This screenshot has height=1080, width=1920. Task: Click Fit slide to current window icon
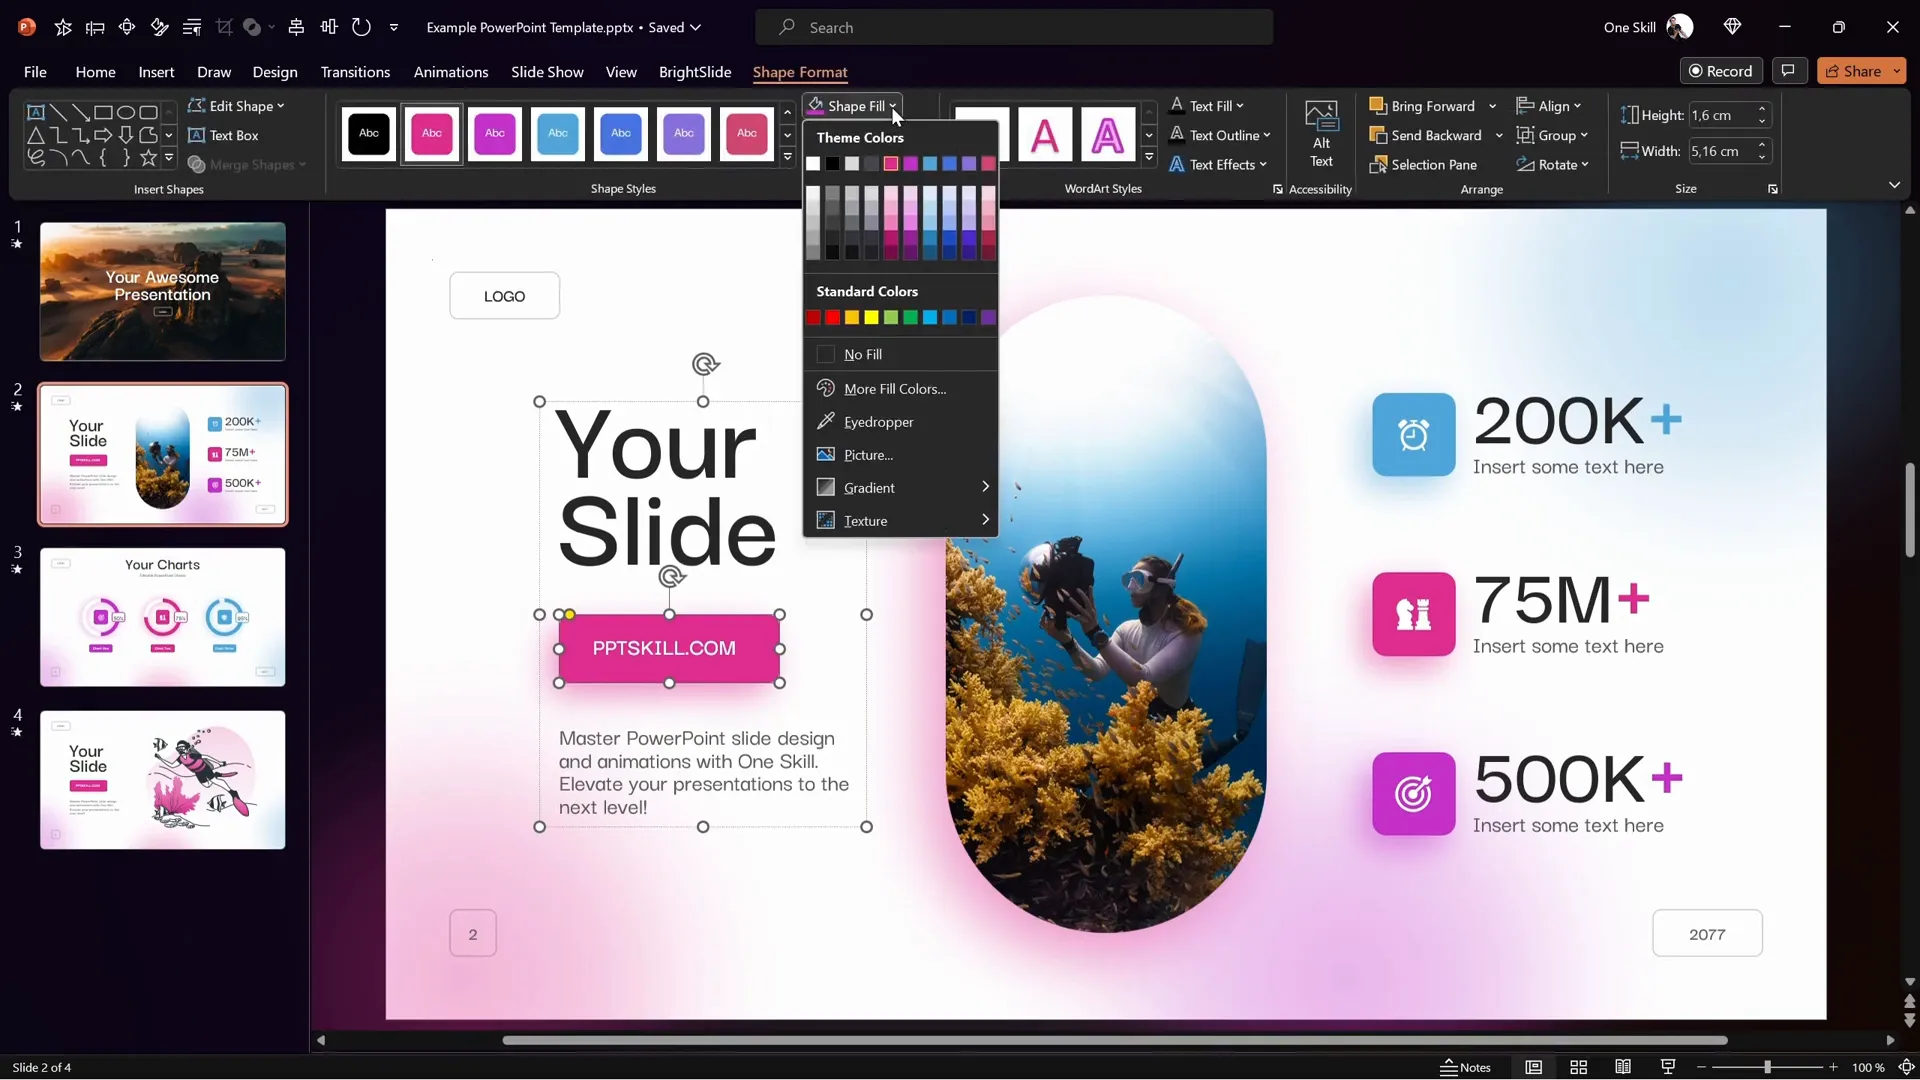[1906, 1067]
